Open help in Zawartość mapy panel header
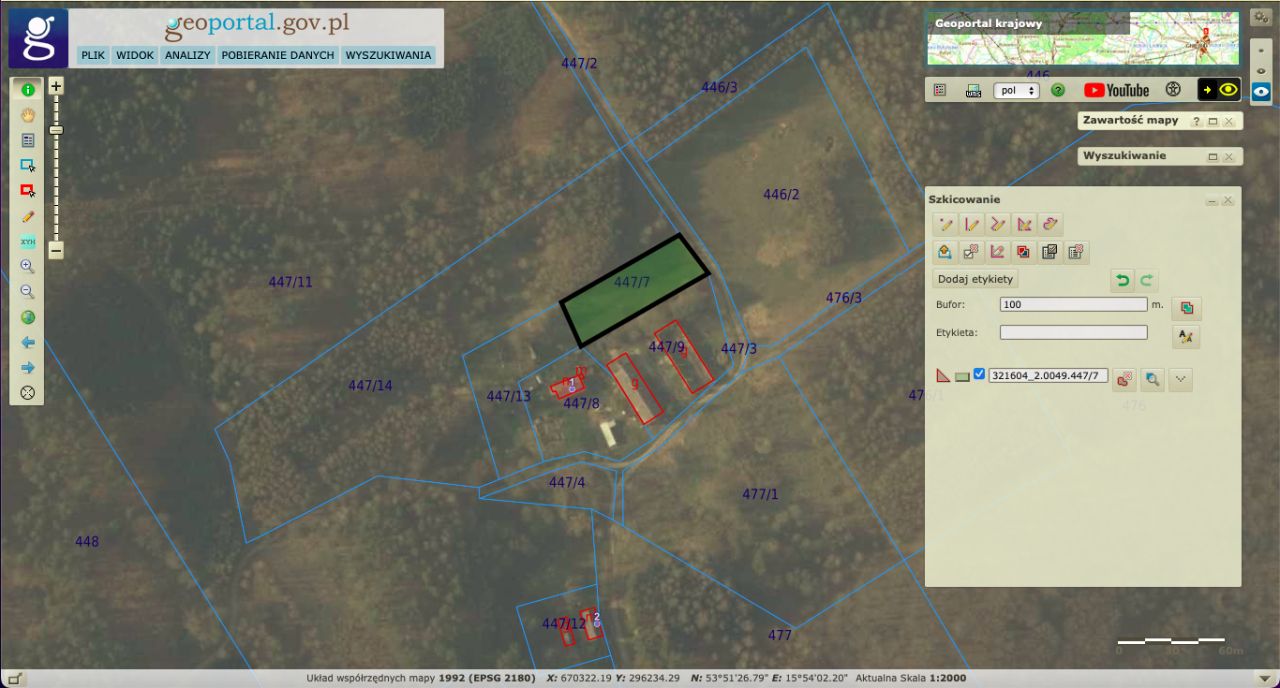The width and height of the screenshot is (1280, 688). click(1196, 121)
